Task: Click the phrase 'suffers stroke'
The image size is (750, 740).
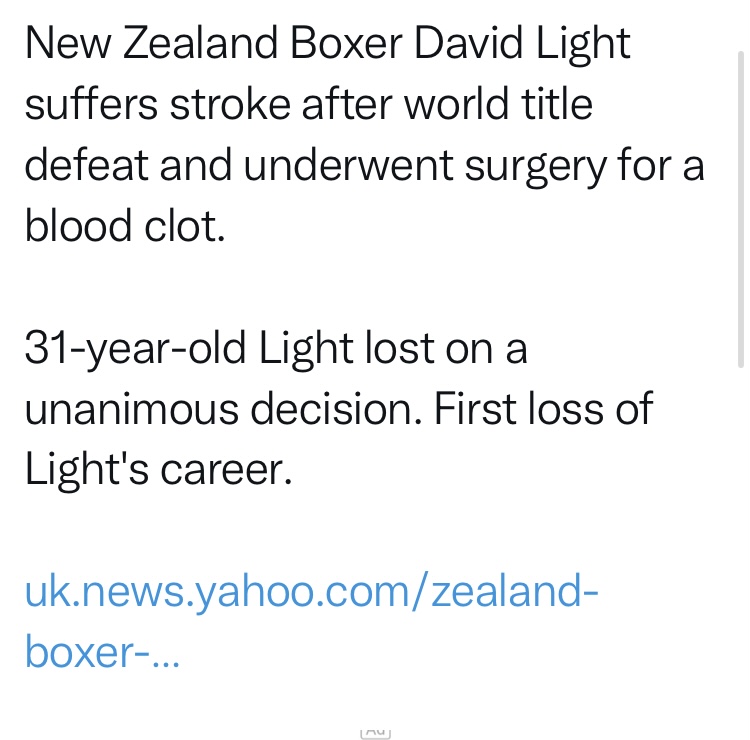Action: [152, 106]
